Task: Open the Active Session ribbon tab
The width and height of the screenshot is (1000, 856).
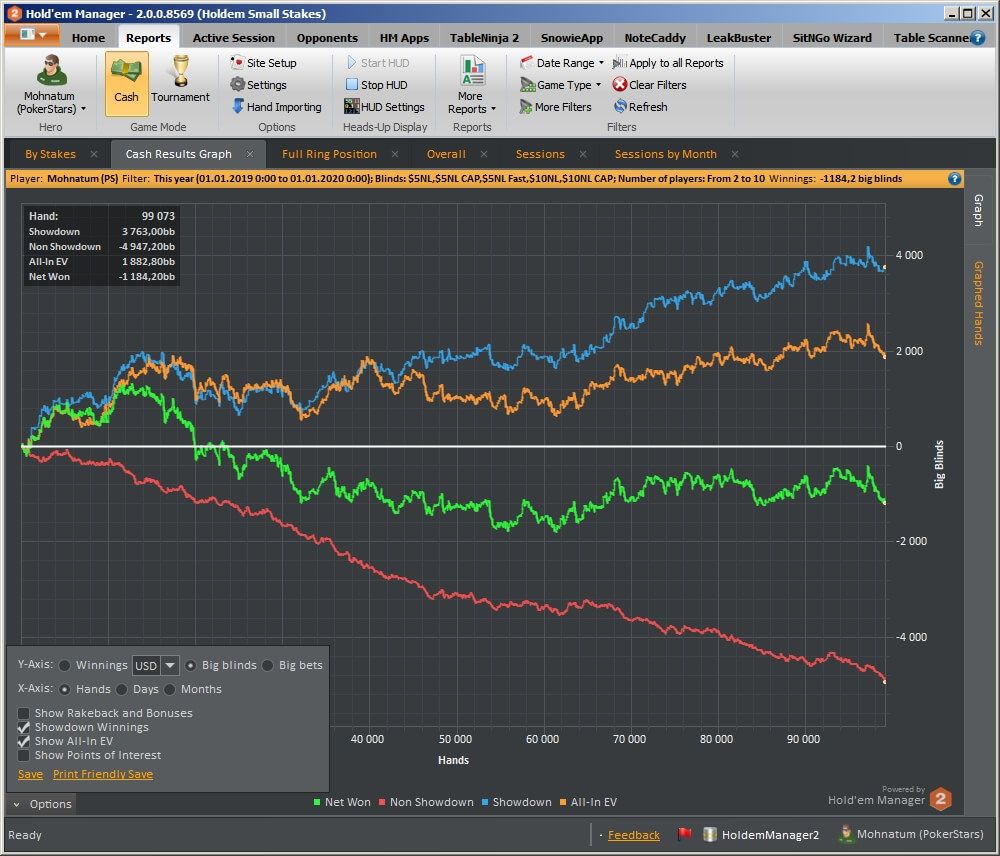Action: [233, 38]
